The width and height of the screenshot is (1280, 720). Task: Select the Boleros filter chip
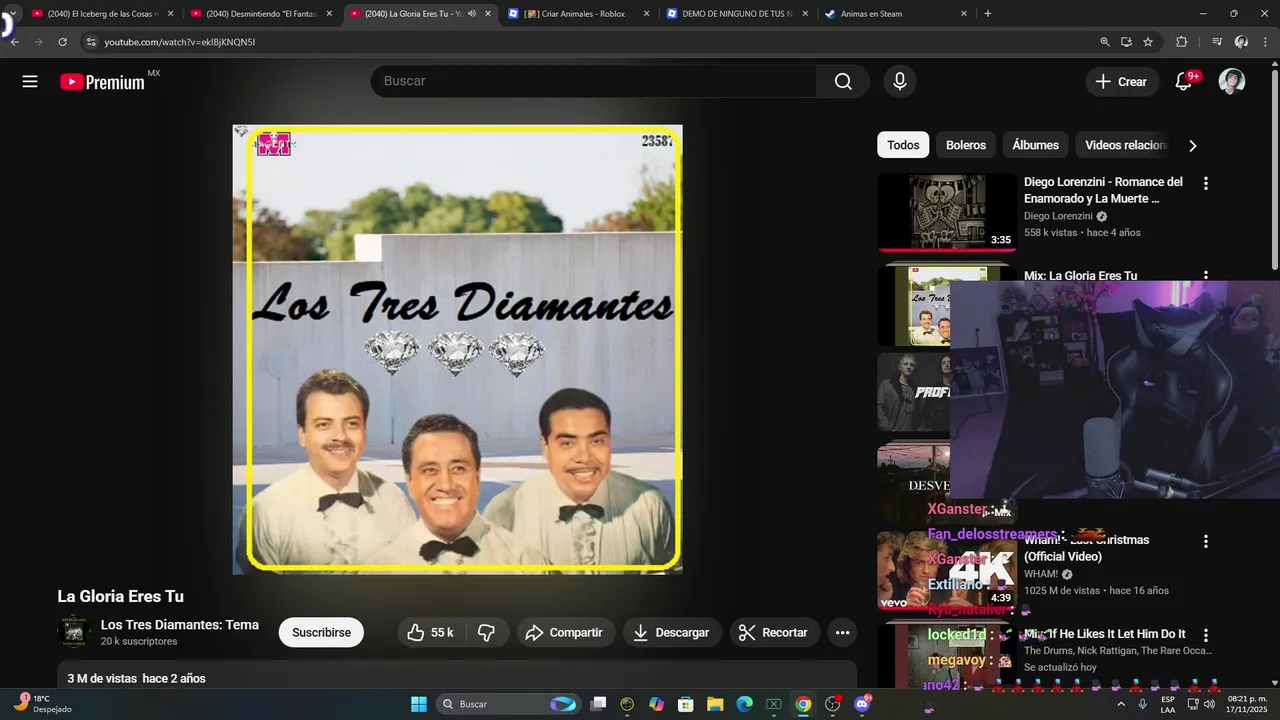[966, 145]
